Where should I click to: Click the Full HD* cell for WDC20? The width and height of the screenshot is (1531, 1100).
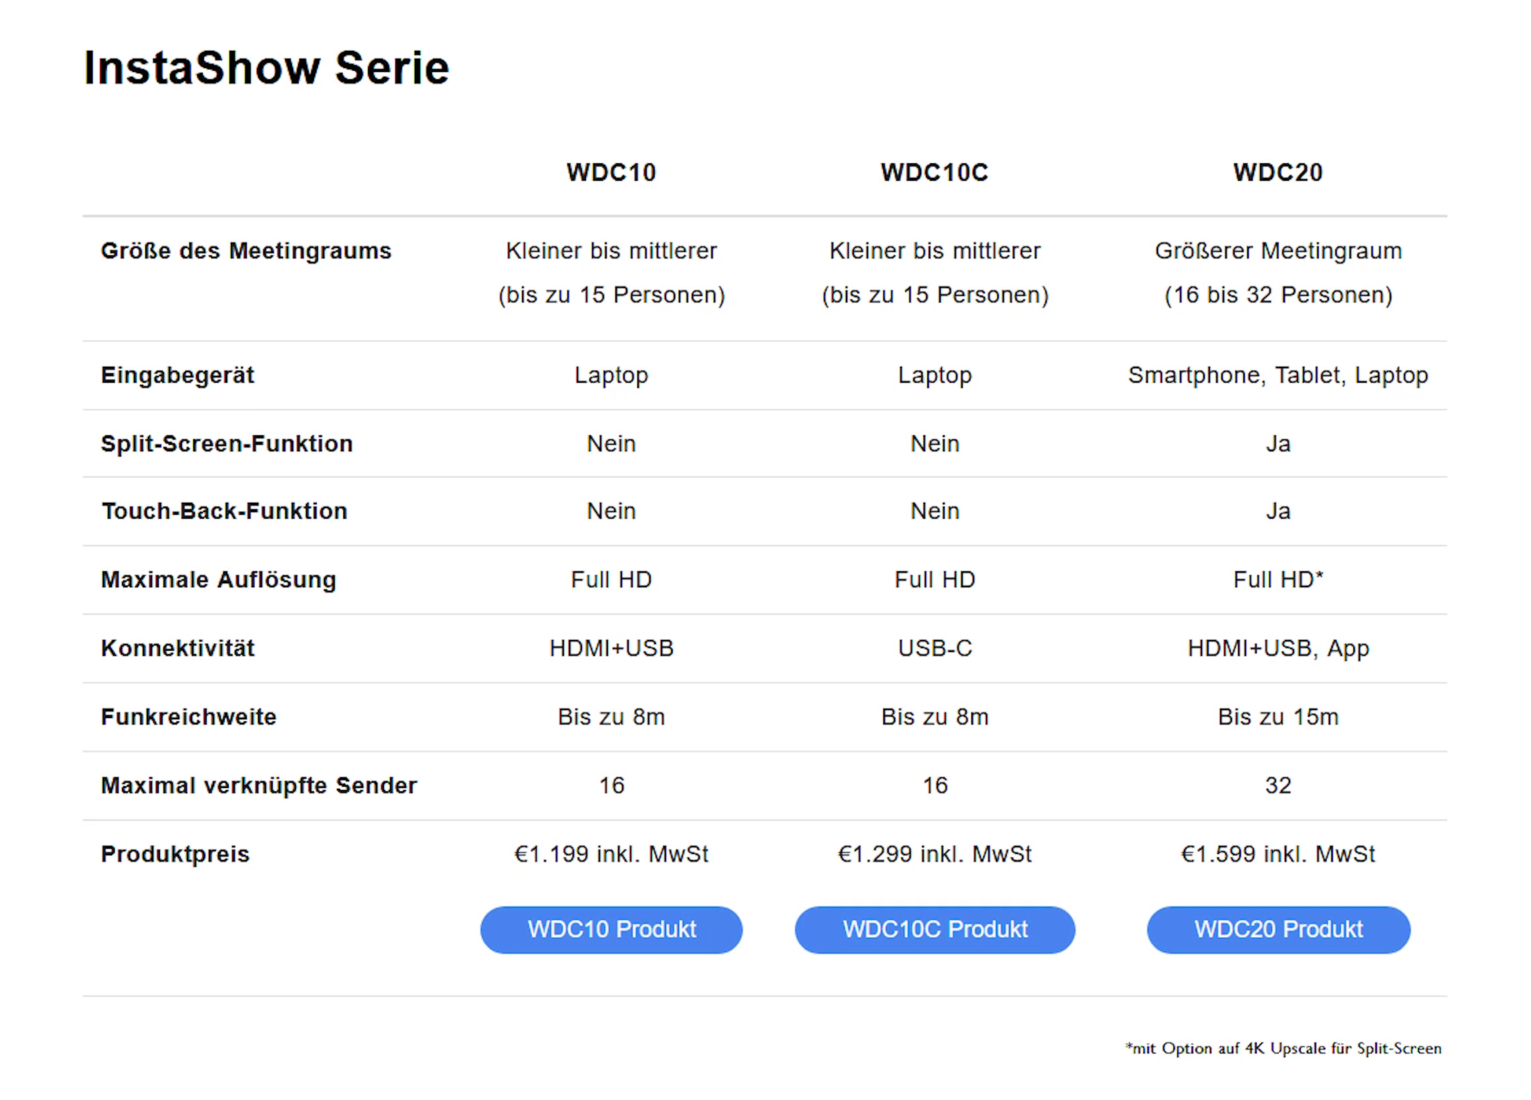point(1277,579)
